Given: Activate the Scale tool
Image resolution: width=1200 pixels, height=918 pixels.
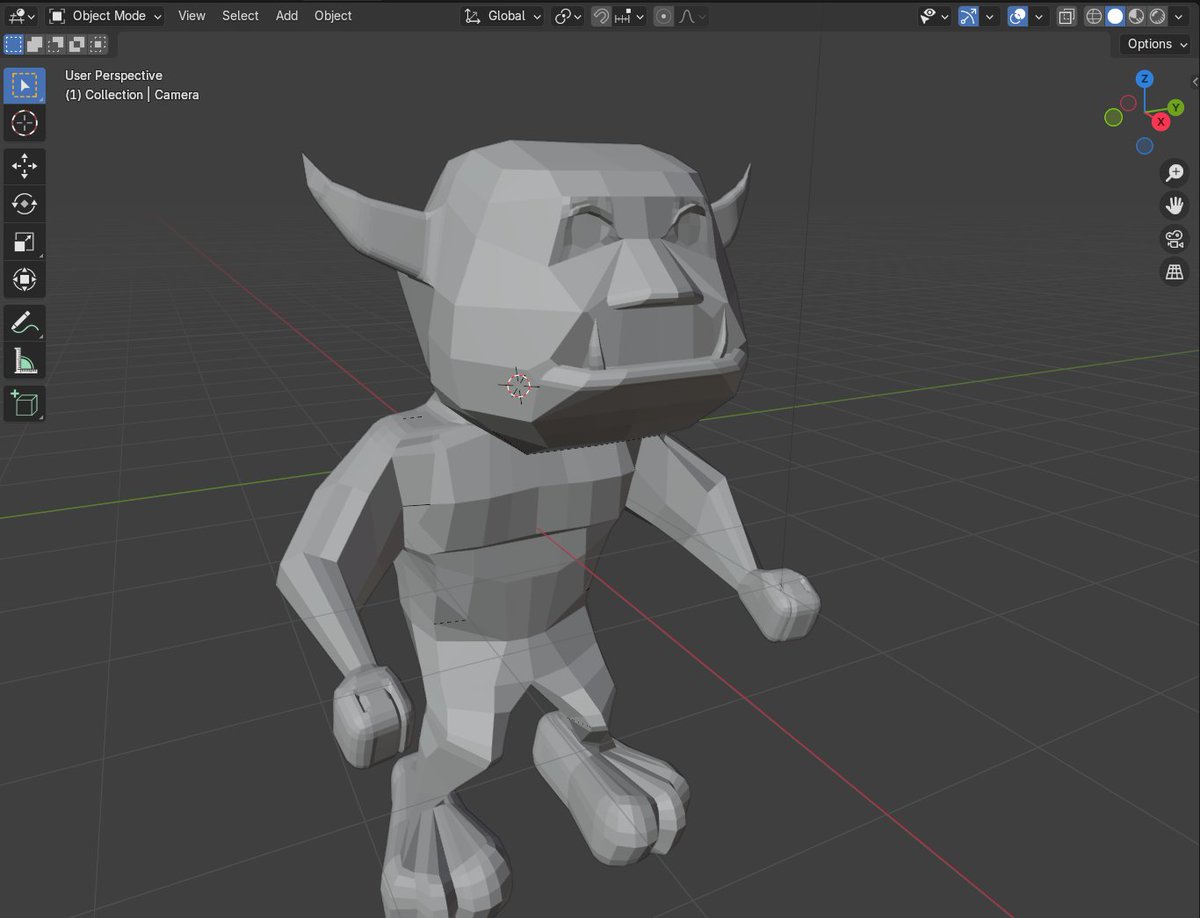Looking at the screenshot, I should [x=24, y=242].
